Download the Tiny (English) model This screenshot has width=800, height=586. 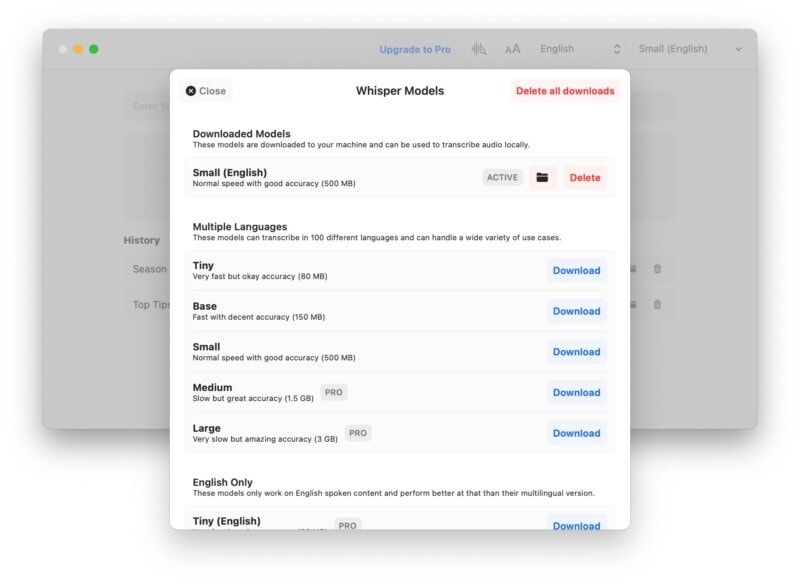pyautogui.click(x=576, y=525)
